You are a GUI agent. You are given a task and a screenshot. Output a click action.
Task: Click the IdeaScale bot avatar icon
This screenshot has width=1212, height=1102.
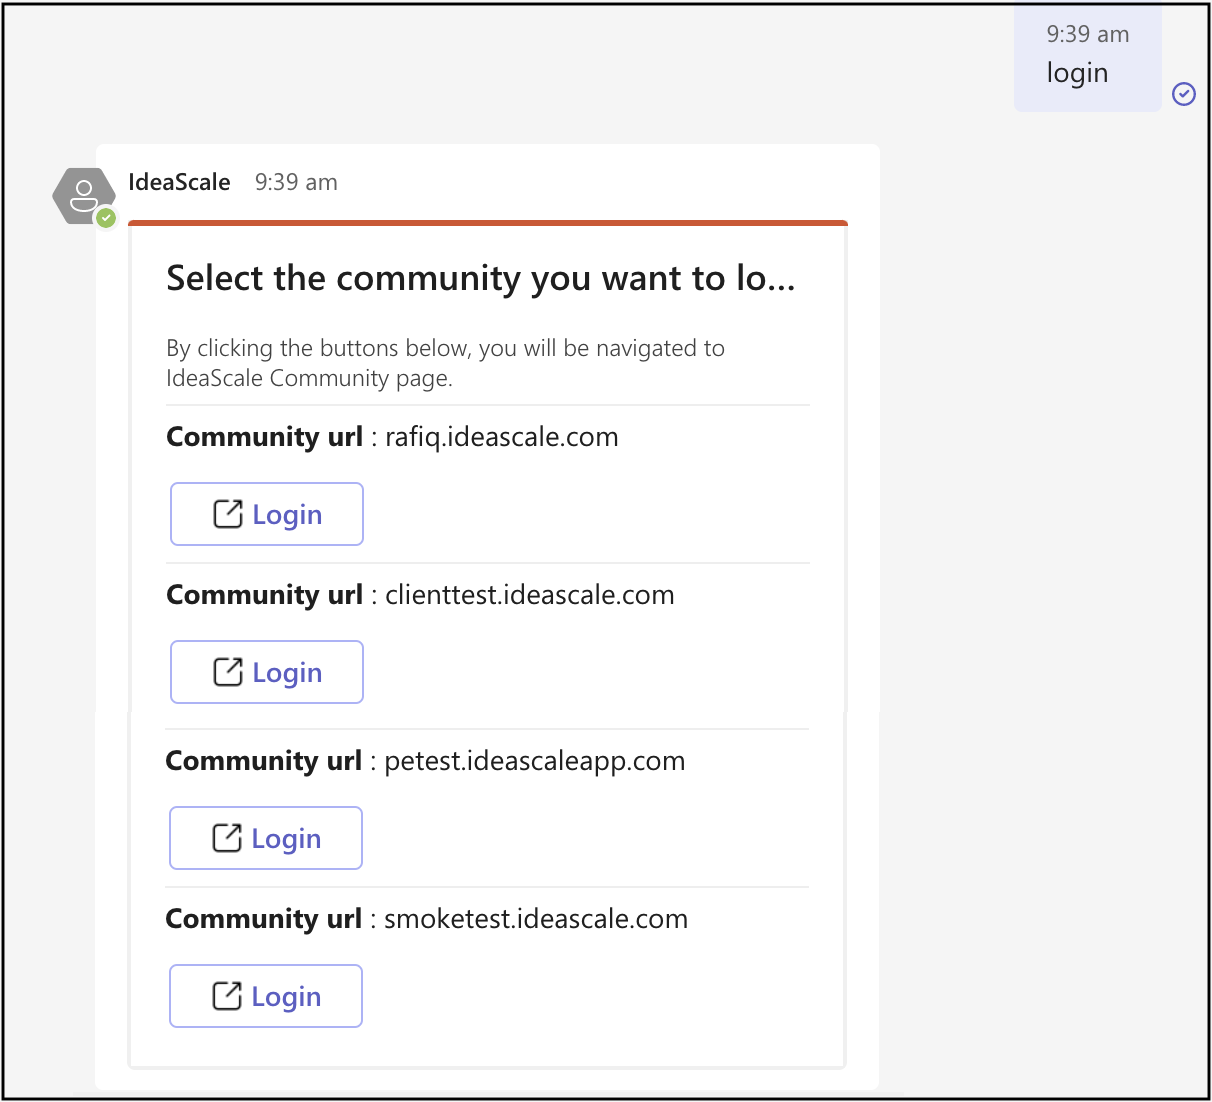[x=84, y=196]
